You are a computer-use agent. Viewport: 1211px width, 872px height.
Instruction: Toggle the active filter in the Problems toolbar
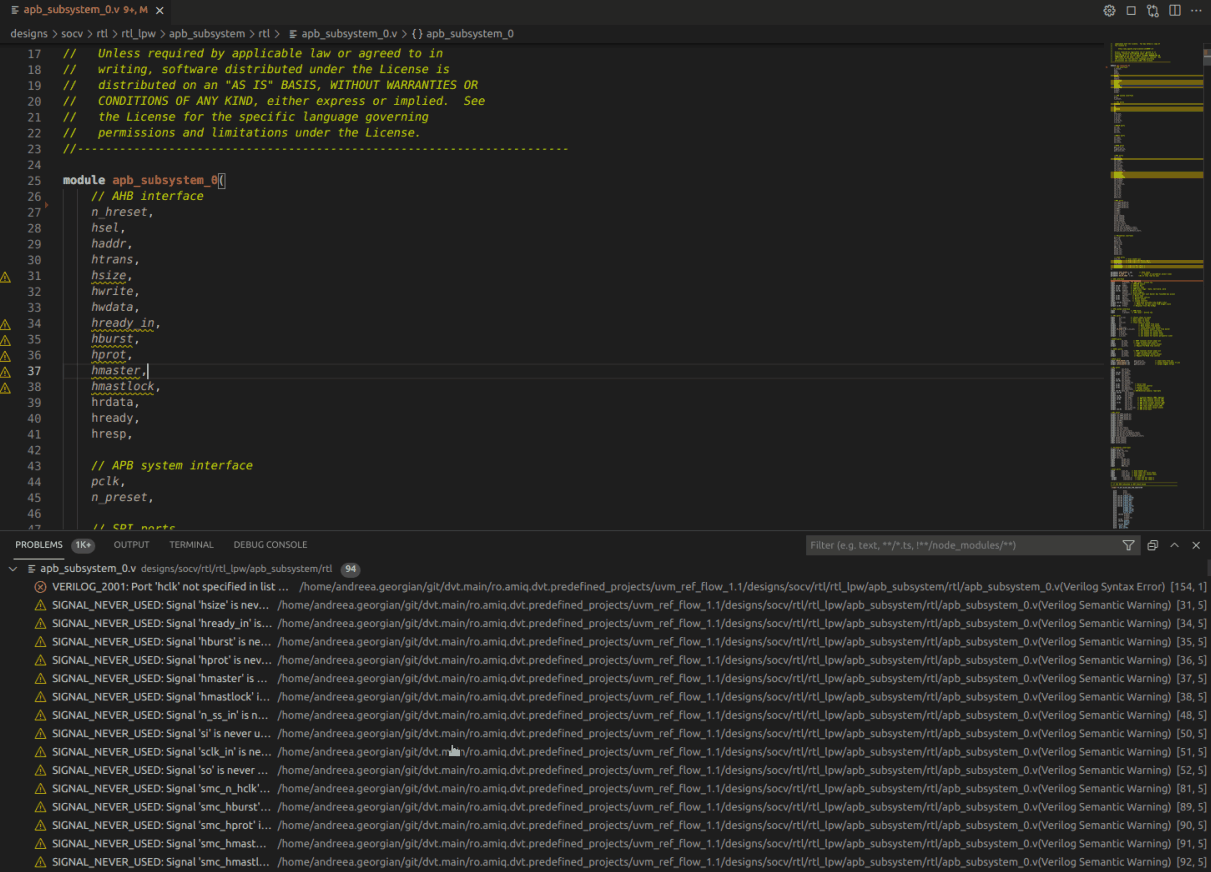click(x=1128, y=545)
